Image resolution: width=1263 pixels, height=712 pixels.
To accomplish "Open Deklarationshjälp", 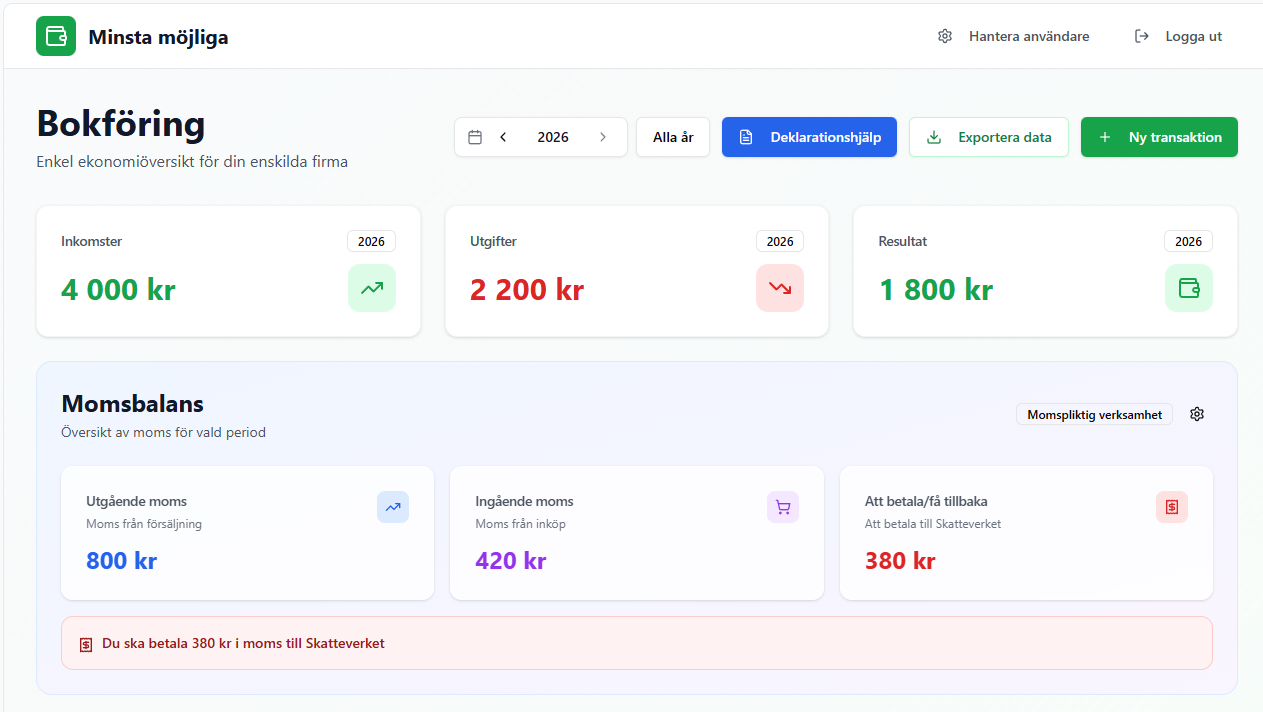I will [809, 137].
